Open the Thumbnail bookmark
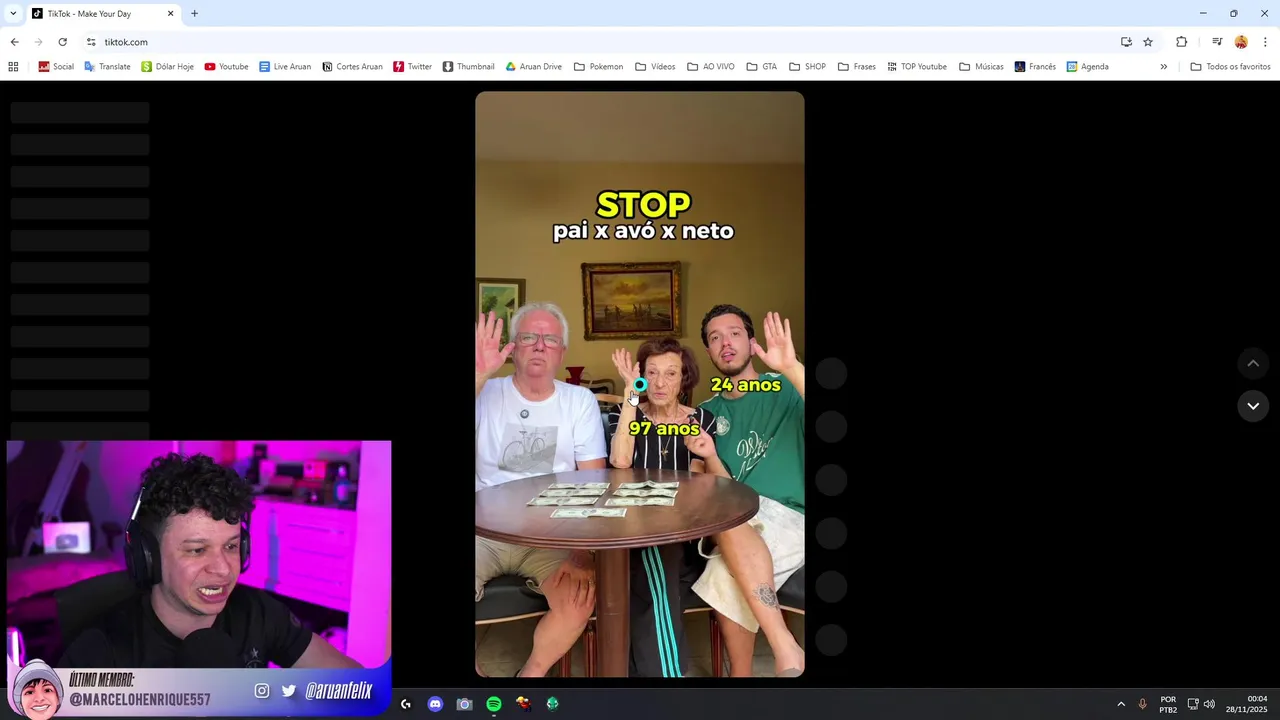The image size is (1280, 720). (x=469, y=67)
